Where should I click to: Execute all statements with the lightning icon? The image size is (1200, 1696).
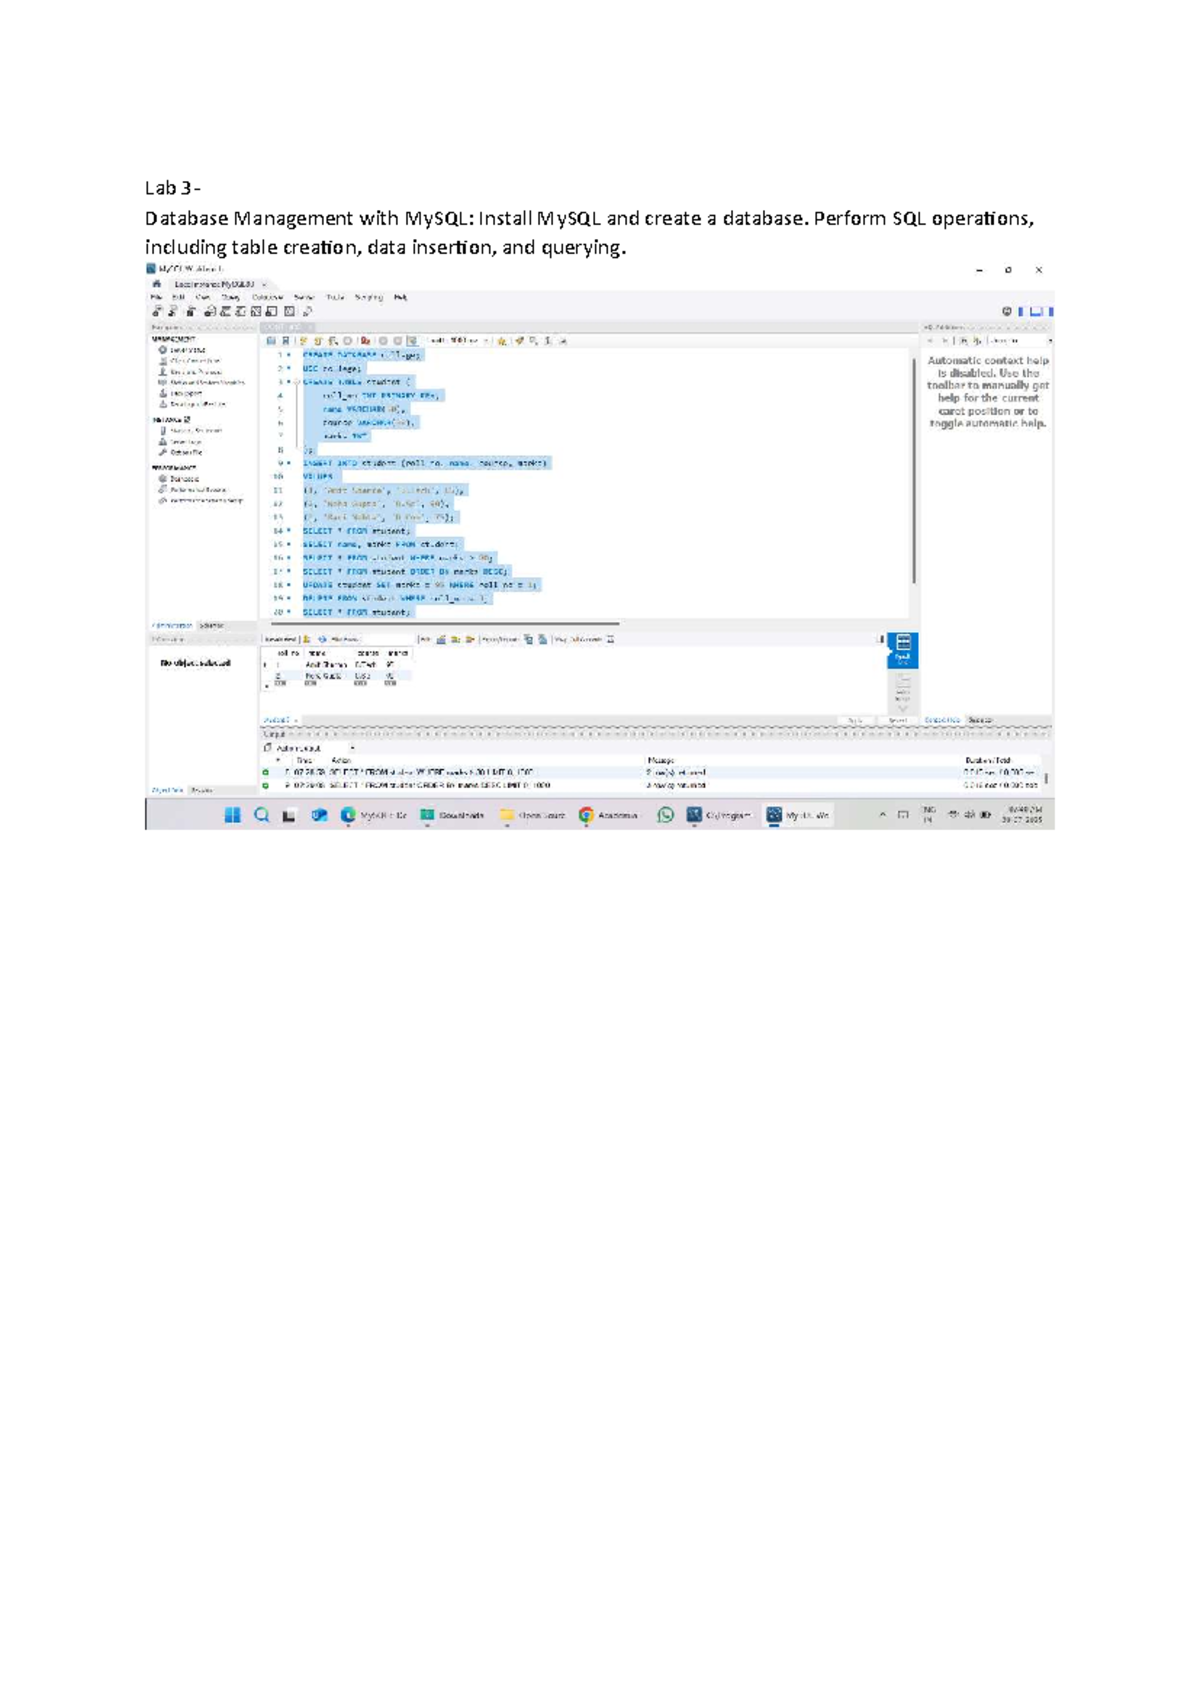[304, 341]
